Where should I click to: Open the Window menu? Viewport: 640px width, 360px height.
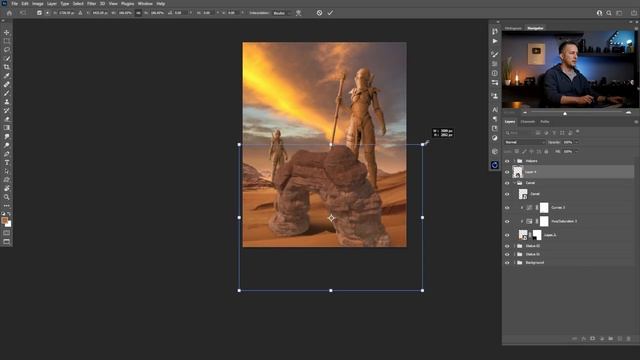145,4
